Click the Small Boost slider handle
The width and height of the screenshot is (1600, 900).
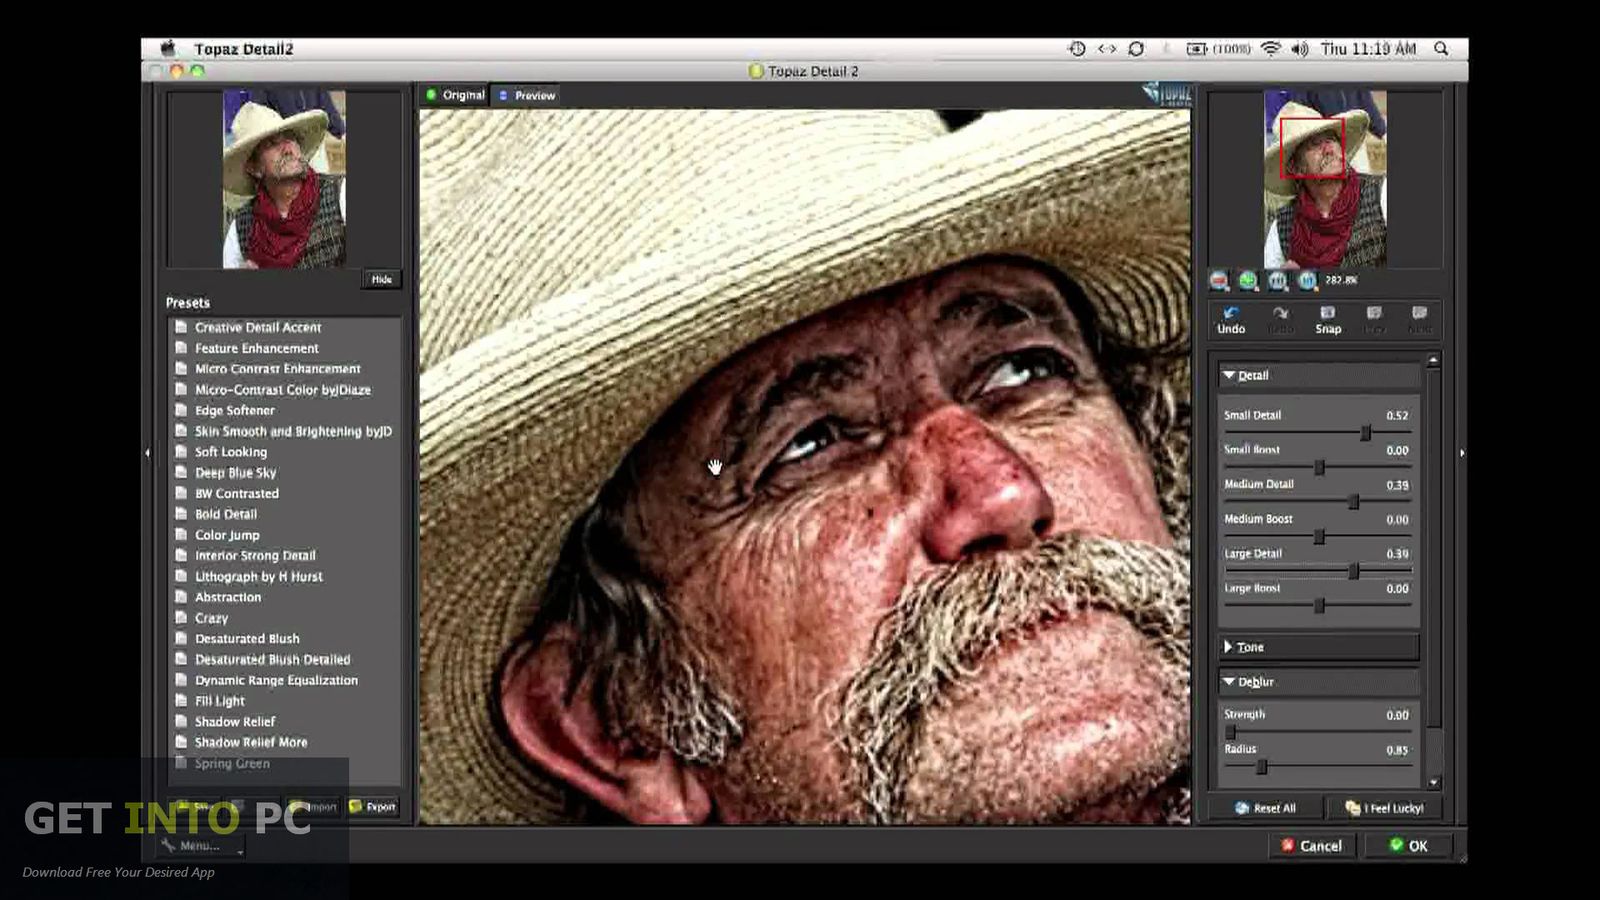[1319, 467]
